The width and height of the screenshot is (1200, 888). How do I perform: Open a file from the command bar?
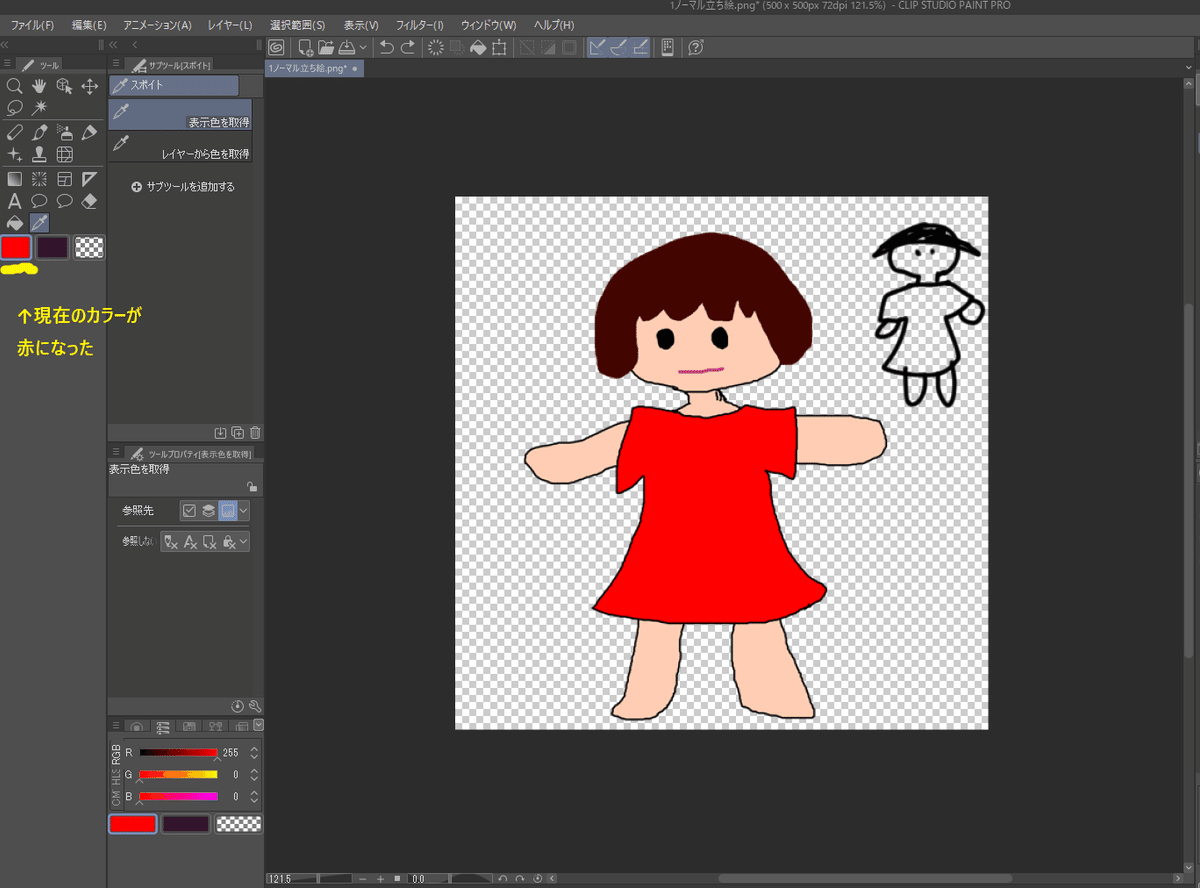click(x=325, y=47)
